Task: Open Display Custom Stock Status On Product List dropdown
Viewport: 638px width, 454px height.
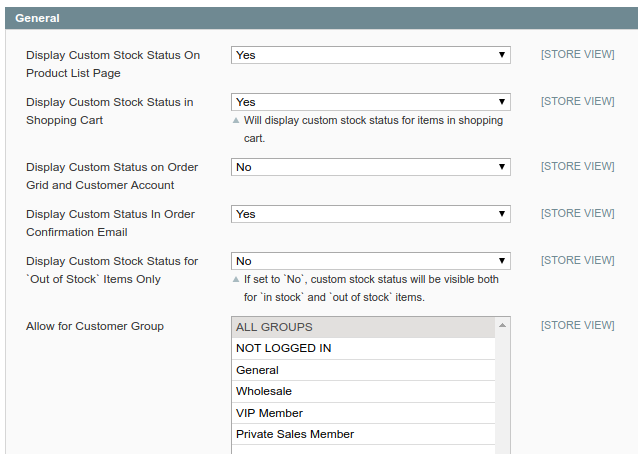Action: point(370,55)
